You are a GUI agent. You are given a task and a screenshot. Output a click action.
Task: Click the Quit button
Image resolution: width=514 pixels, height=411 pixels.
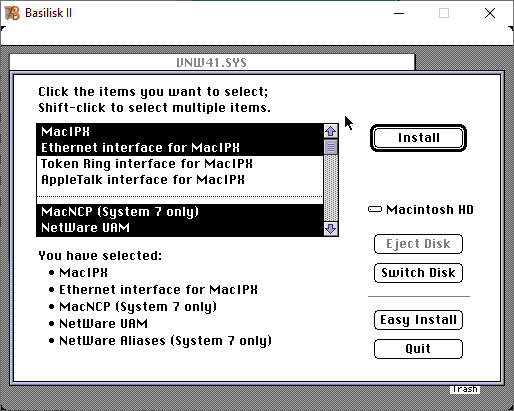[418, 349]
